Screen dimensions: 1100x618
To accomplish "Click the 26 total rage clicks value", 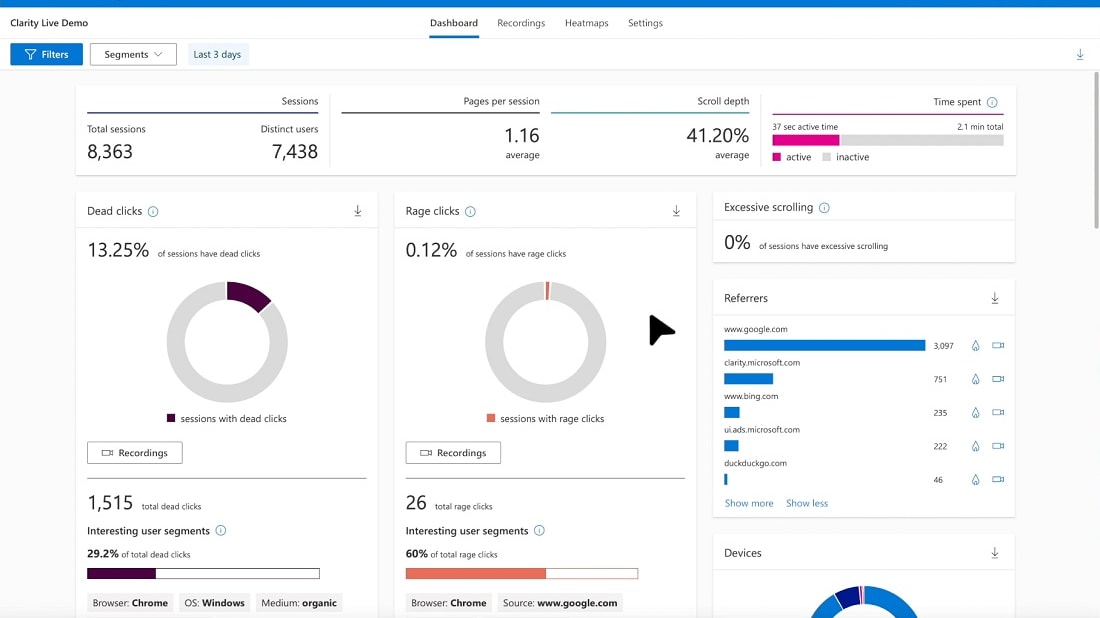I will coord(416,503).
